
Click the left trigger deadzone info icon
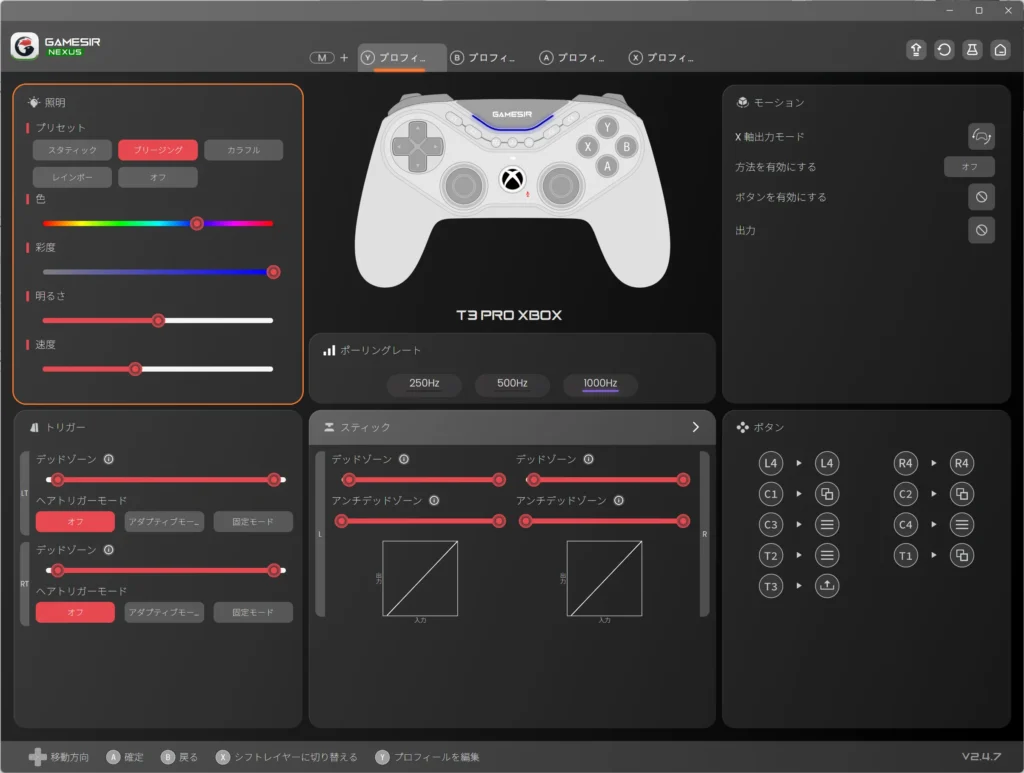108,459
